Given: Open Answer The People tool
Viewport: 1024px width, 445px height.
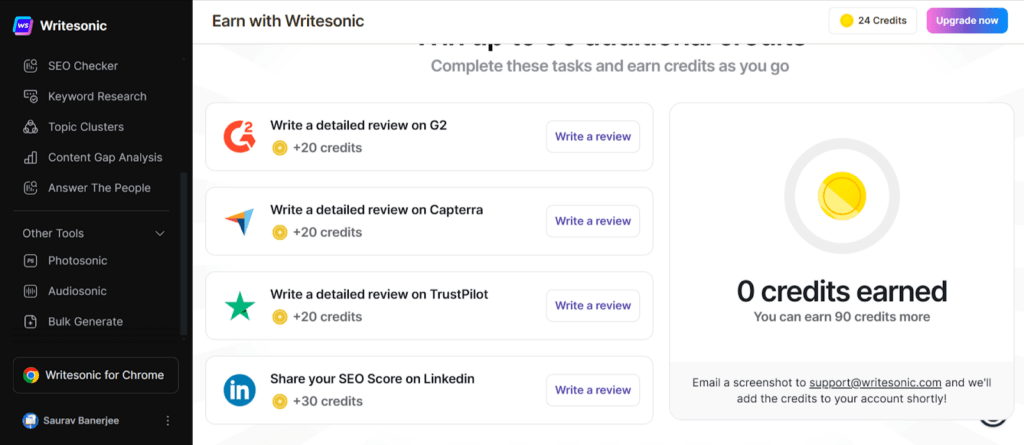Looking at the screenshot, I should pos(87,188).
